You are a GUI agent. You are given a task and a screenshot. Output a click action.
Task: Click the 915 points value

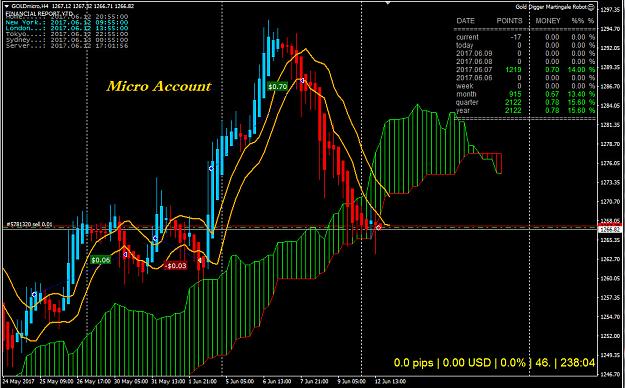(515, 94)
